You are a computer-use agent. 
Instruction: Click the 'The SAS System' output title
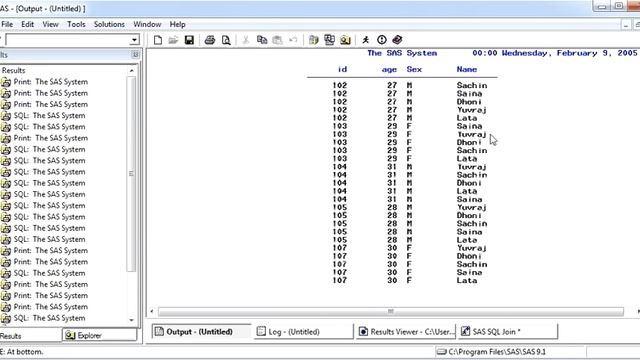[x=402, y=53]
